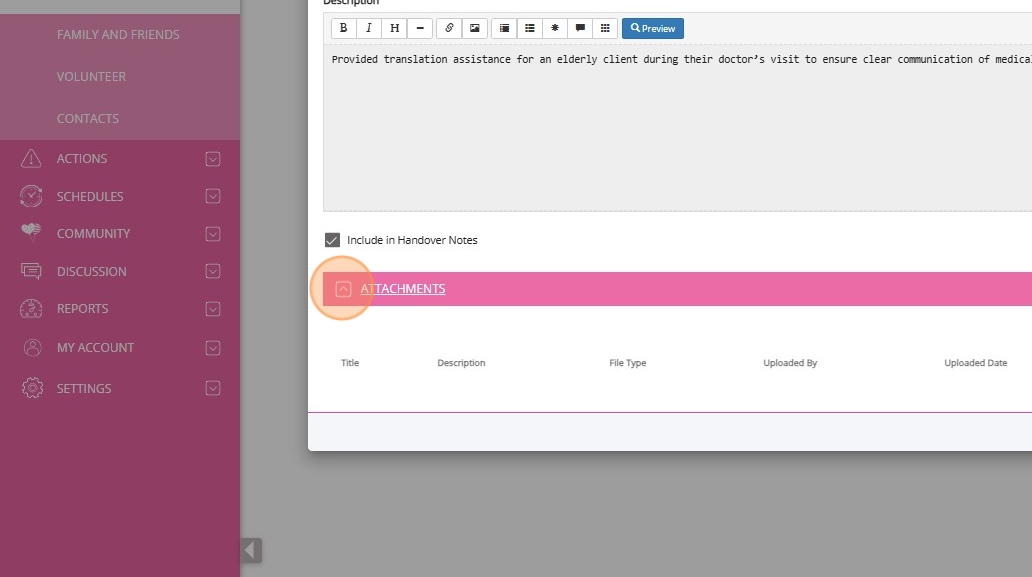Screen dimensions: 1032x577
Task: Toggle bold formatting in the editor toolbar
Action: (344, 28)
